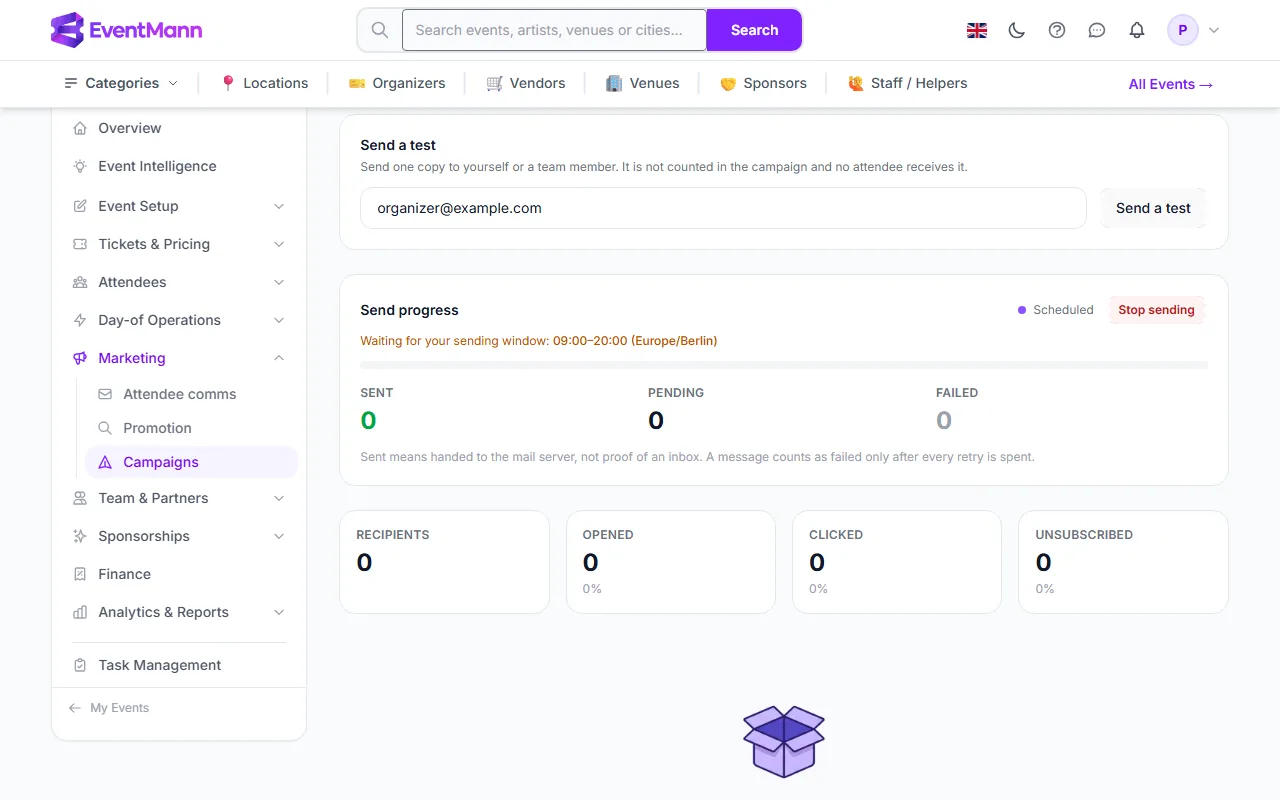
Task: Open Event Intelligence
Action: (x=179, y=166)
